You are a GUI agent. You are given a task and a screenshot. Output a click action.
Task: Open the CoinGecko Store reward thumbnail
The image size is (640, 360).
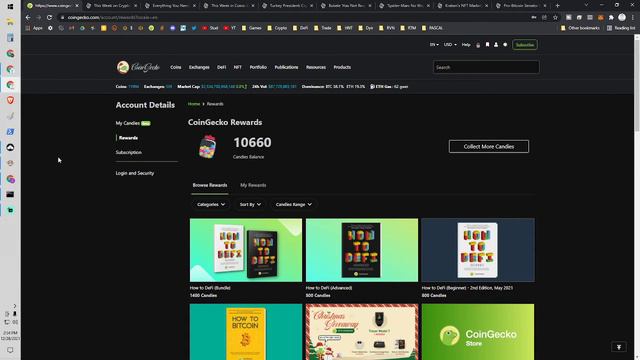[x=478, y=332]
